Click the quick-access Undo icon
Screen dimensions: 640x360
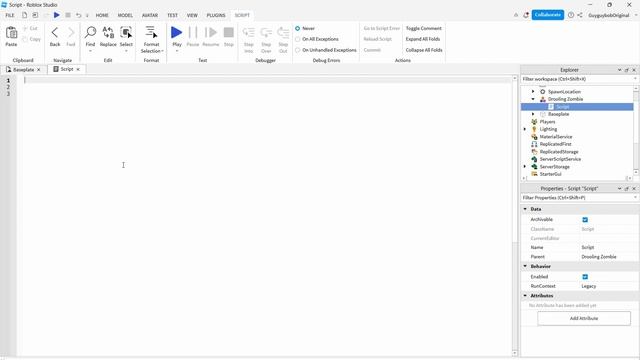point(78,15)
